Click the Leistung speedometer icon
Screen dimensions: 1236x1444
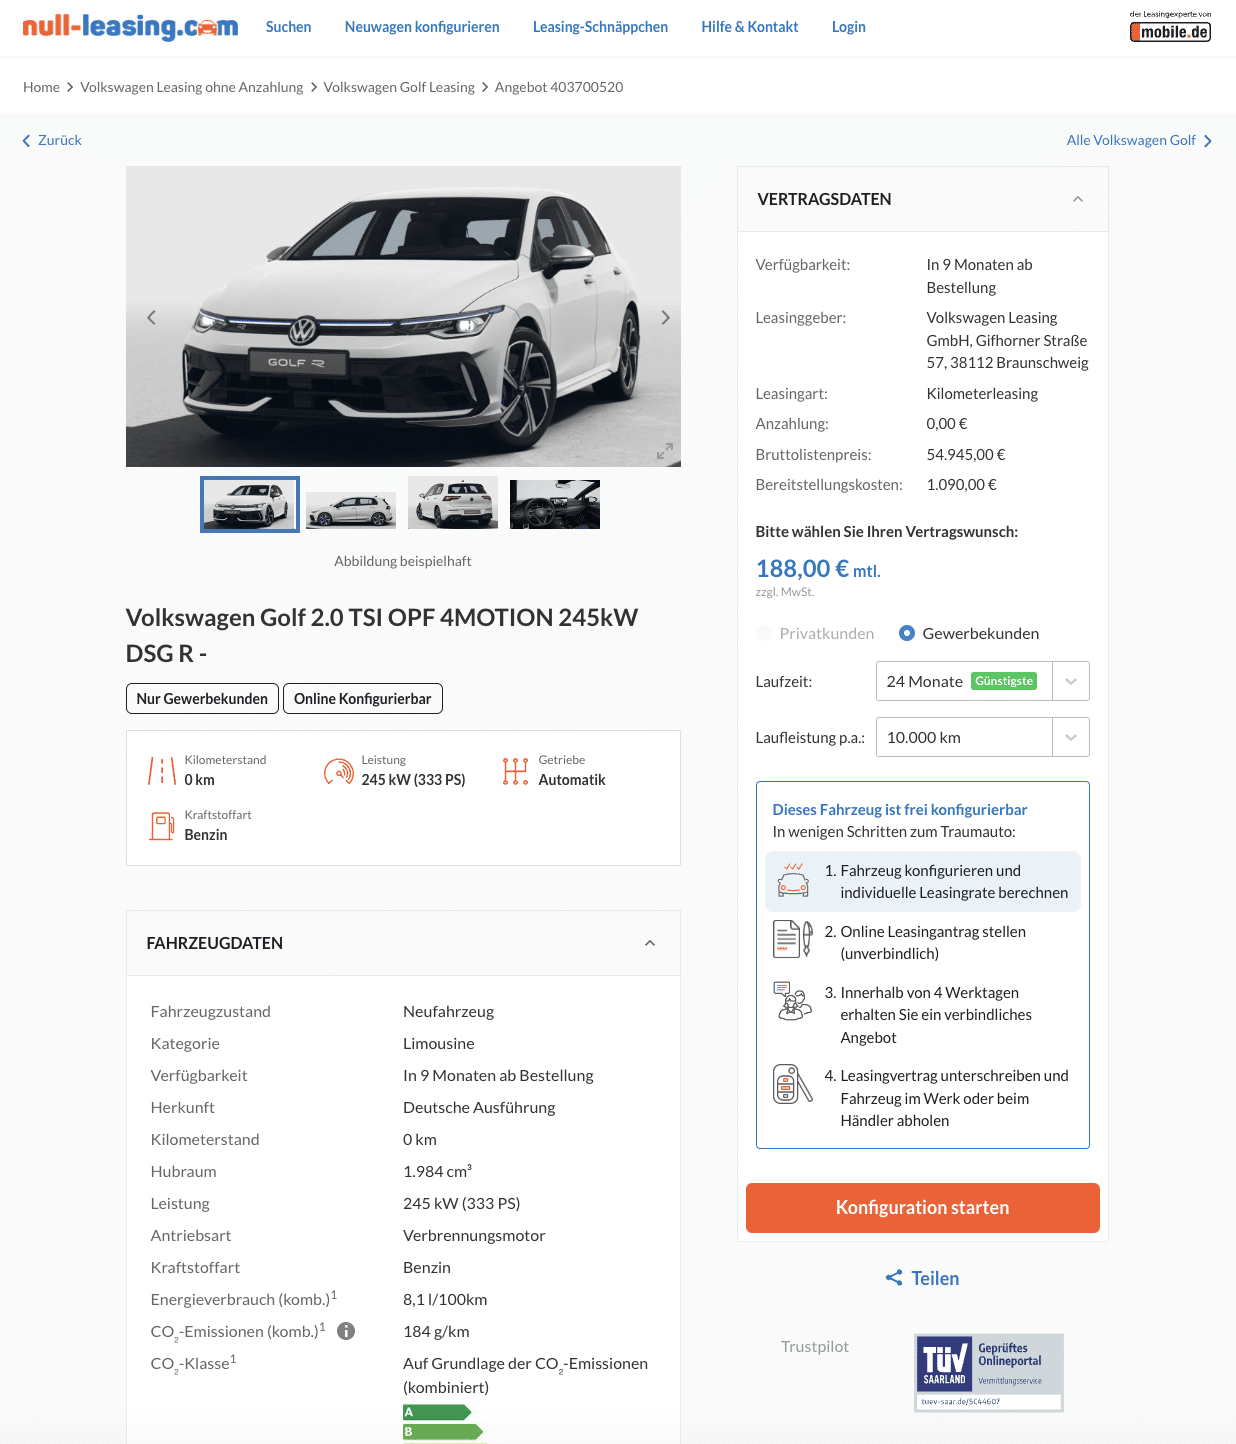(x=339, y=771)
